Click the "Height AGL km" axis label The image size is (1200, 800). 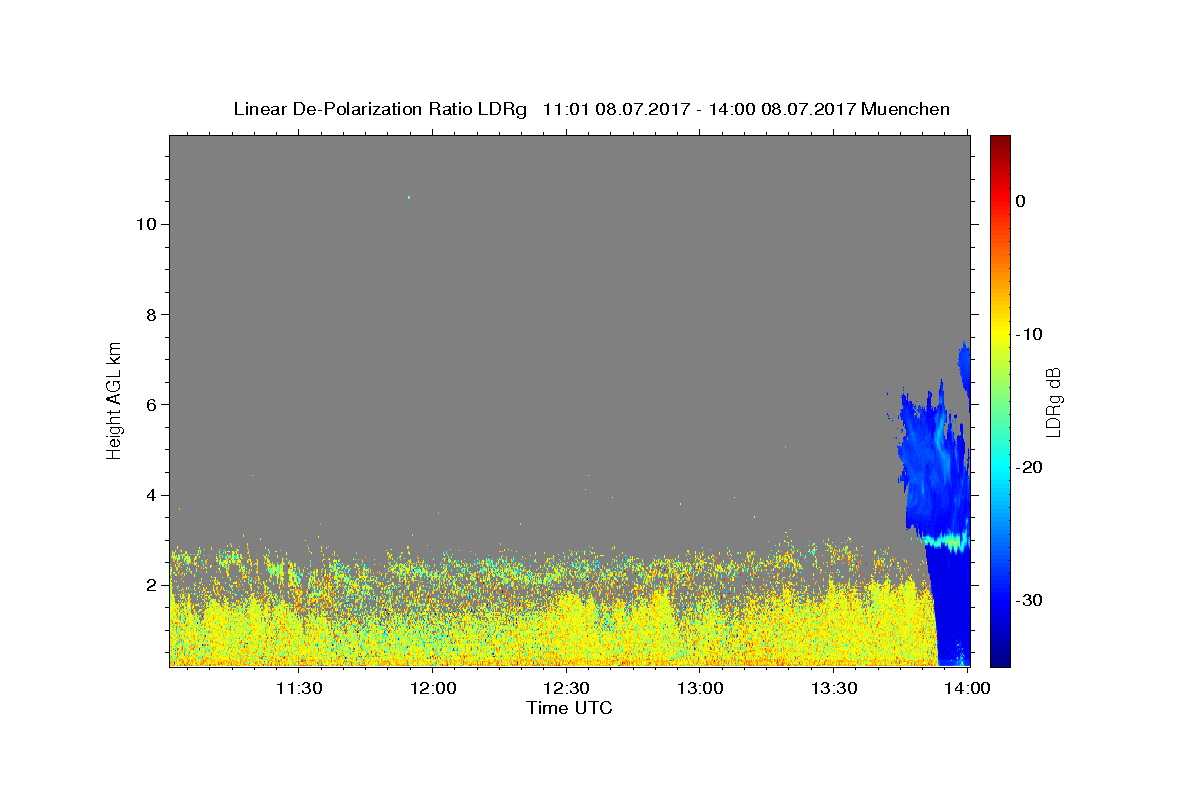(114, 399)
